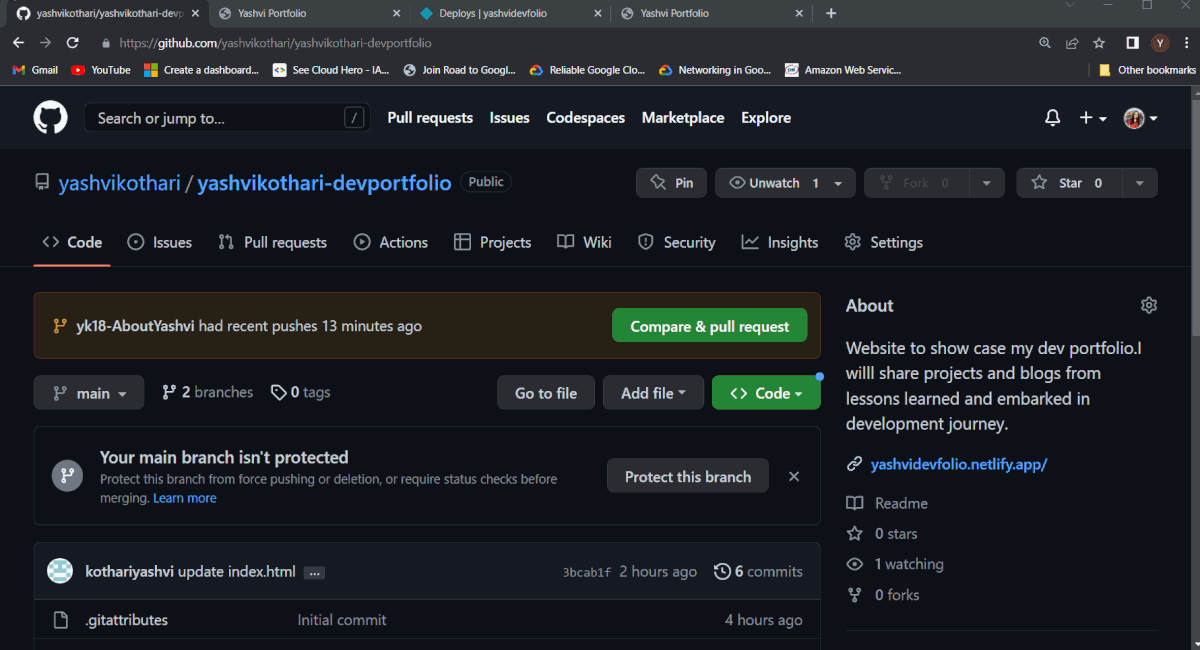Focus the Search or jump to field
Screen dimensions: 1200x650
click(x=227, y=118)
